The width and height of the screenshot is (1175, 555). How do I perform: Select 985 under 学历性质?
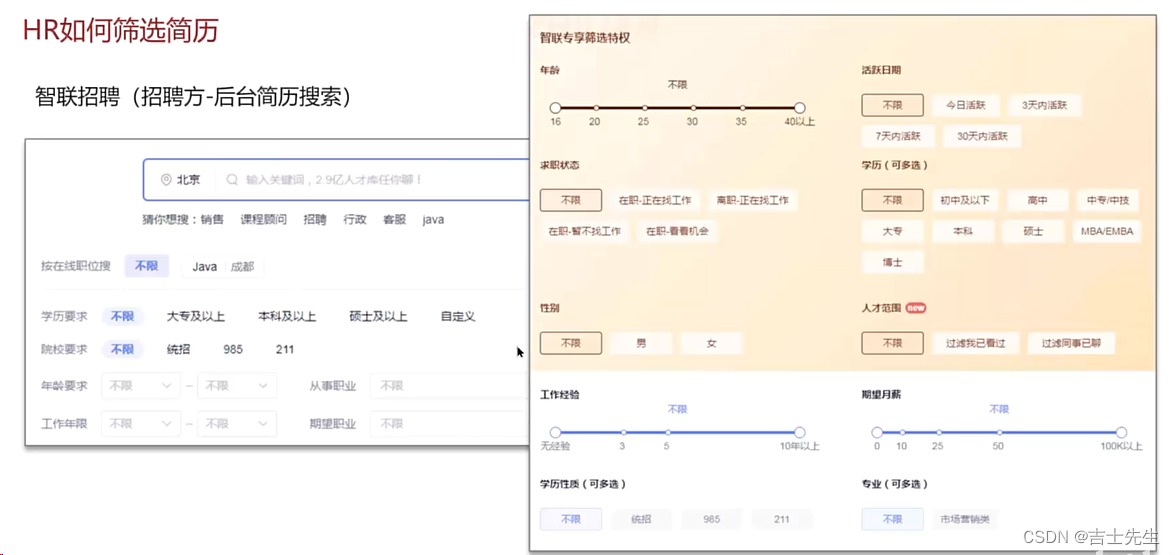pos(711,519)
